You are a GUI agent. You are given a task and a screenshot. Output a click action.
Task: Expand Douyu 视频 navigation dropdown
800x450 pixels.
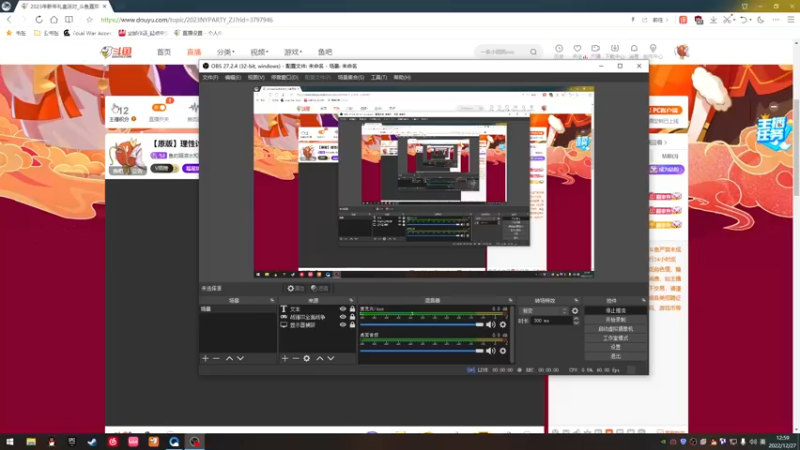pyautogui.click(x=259, y=52)
